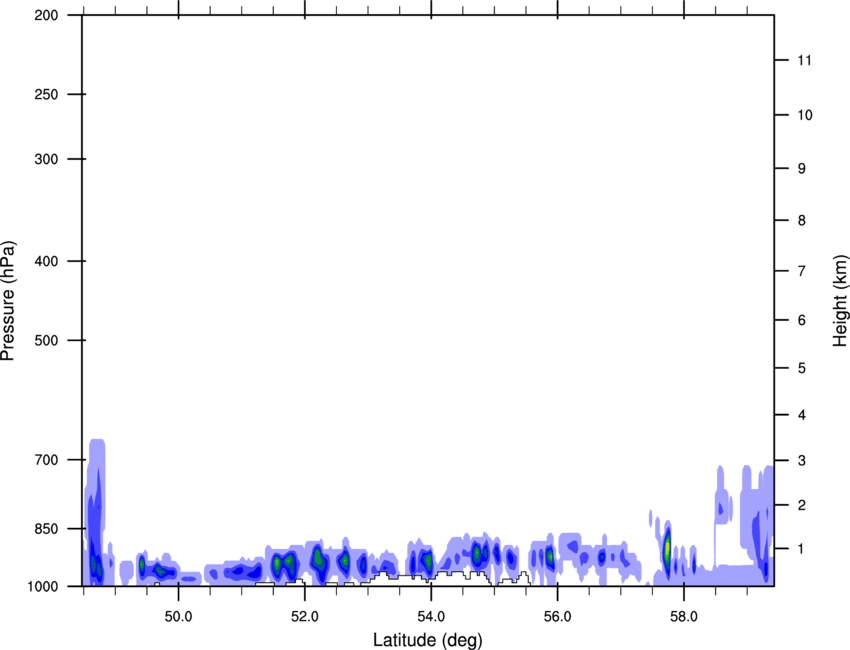Click the 'Latitude (deg)' axis title

pos(427,640)
